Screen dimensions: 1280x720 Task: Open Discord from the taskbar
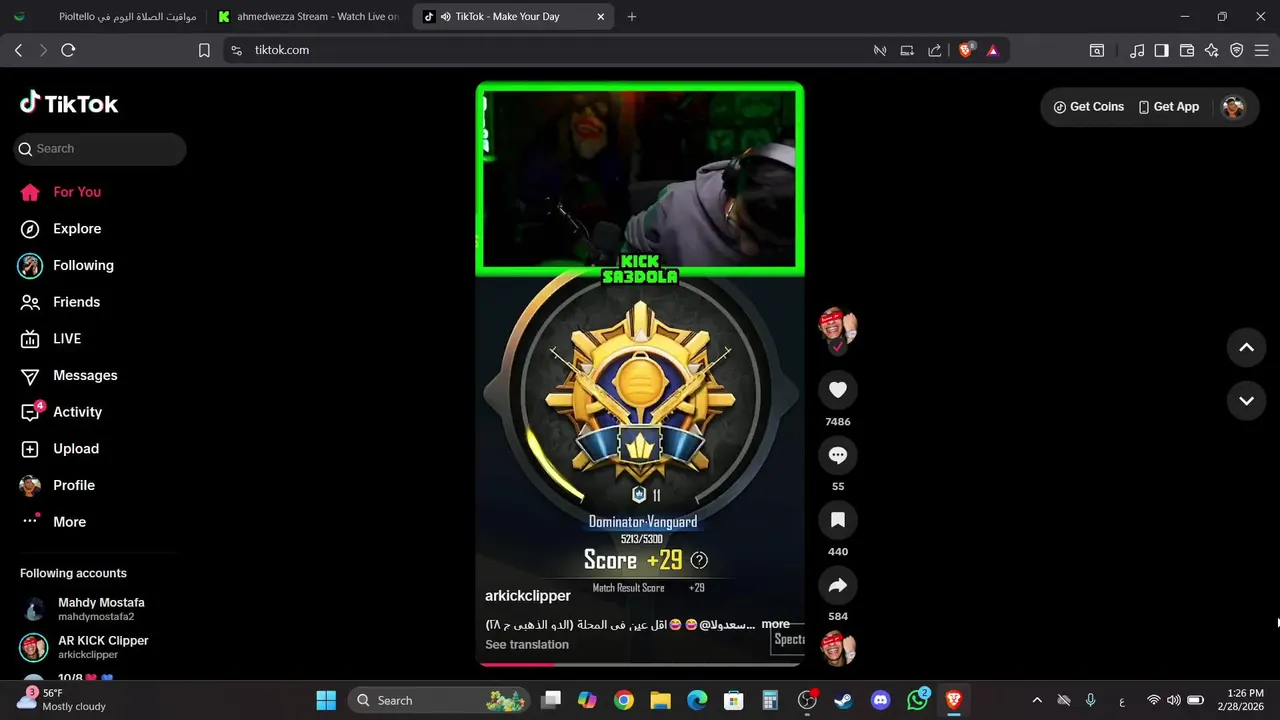coord(881,701)
